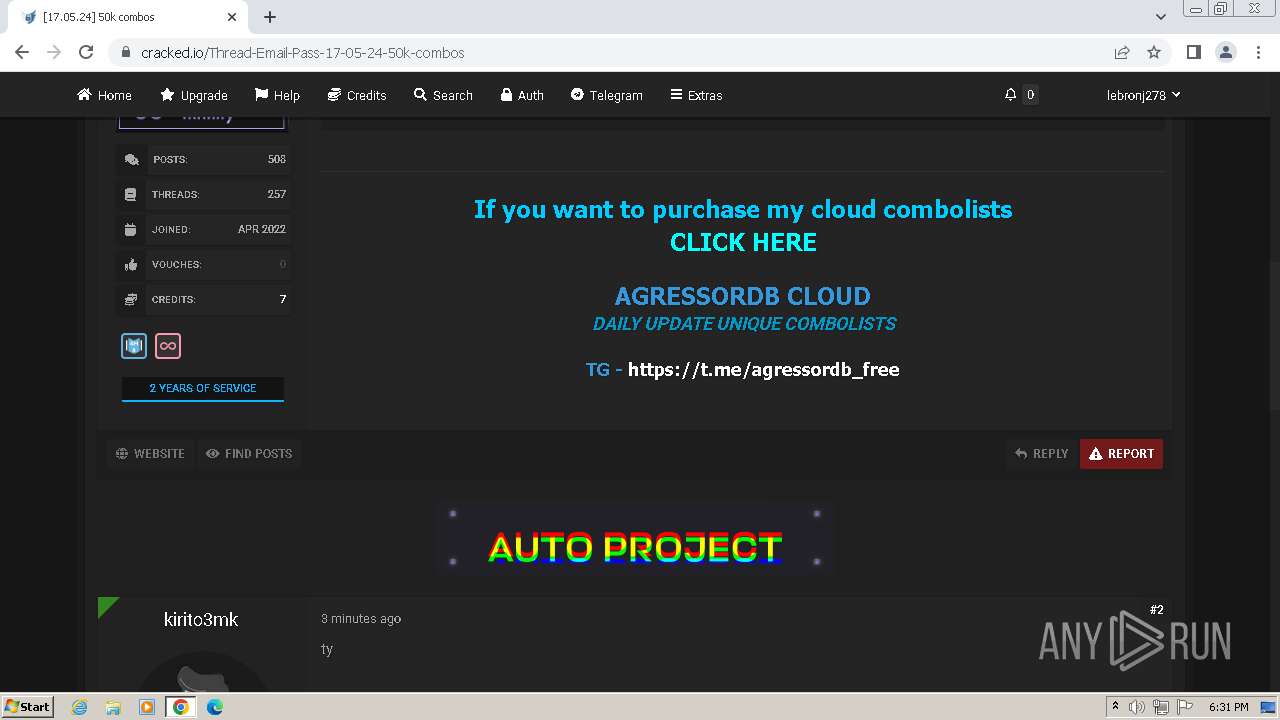The image size is (1280, 720).
Task: View site information lock icon
Action: pos(126,52)
